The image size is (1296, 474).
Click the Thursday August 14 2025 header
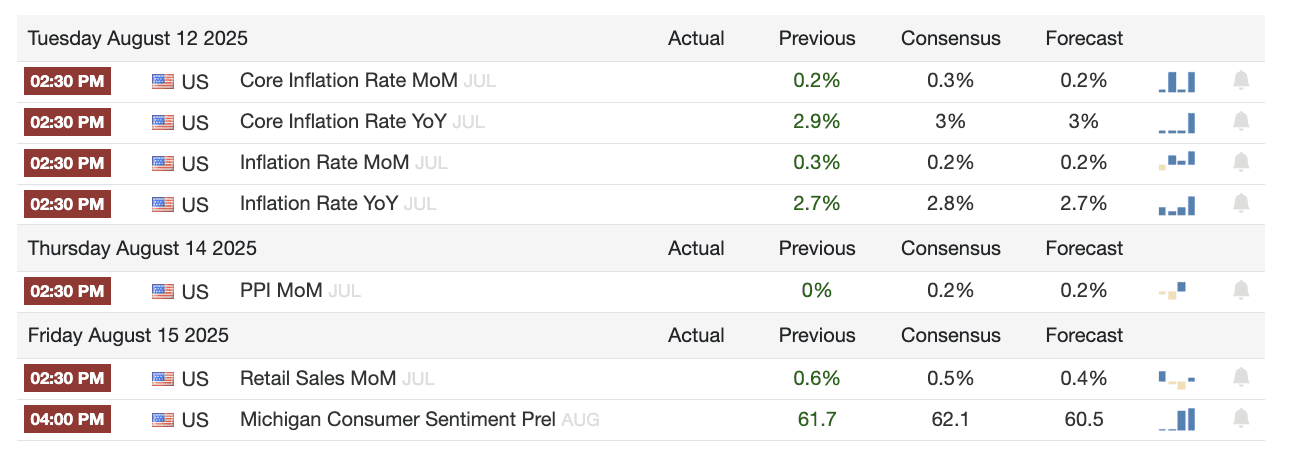(x=142, y=248)
